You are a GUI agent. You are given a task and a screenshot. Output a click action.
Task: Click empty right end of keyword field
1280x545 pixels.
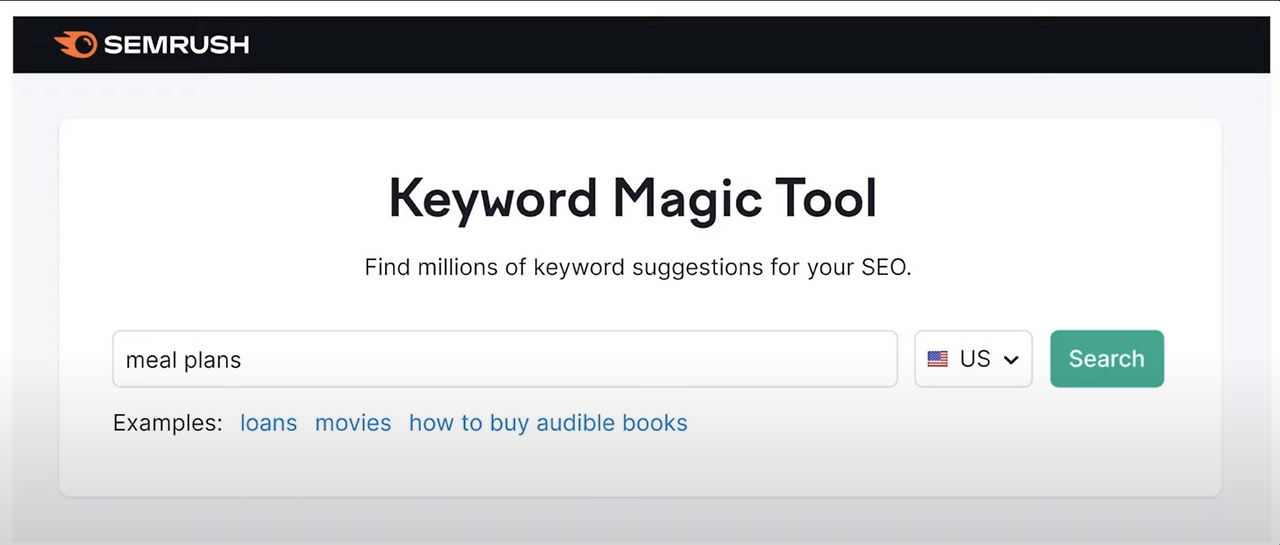click(x=820, y=359)
